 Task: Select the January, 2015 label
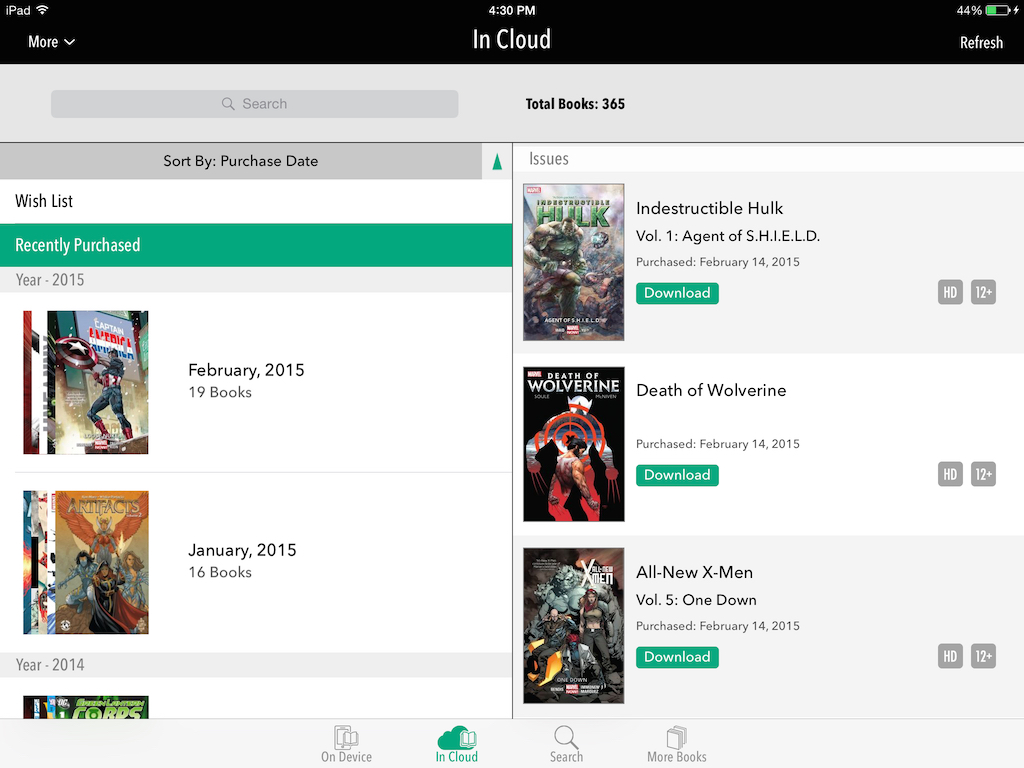242,551
